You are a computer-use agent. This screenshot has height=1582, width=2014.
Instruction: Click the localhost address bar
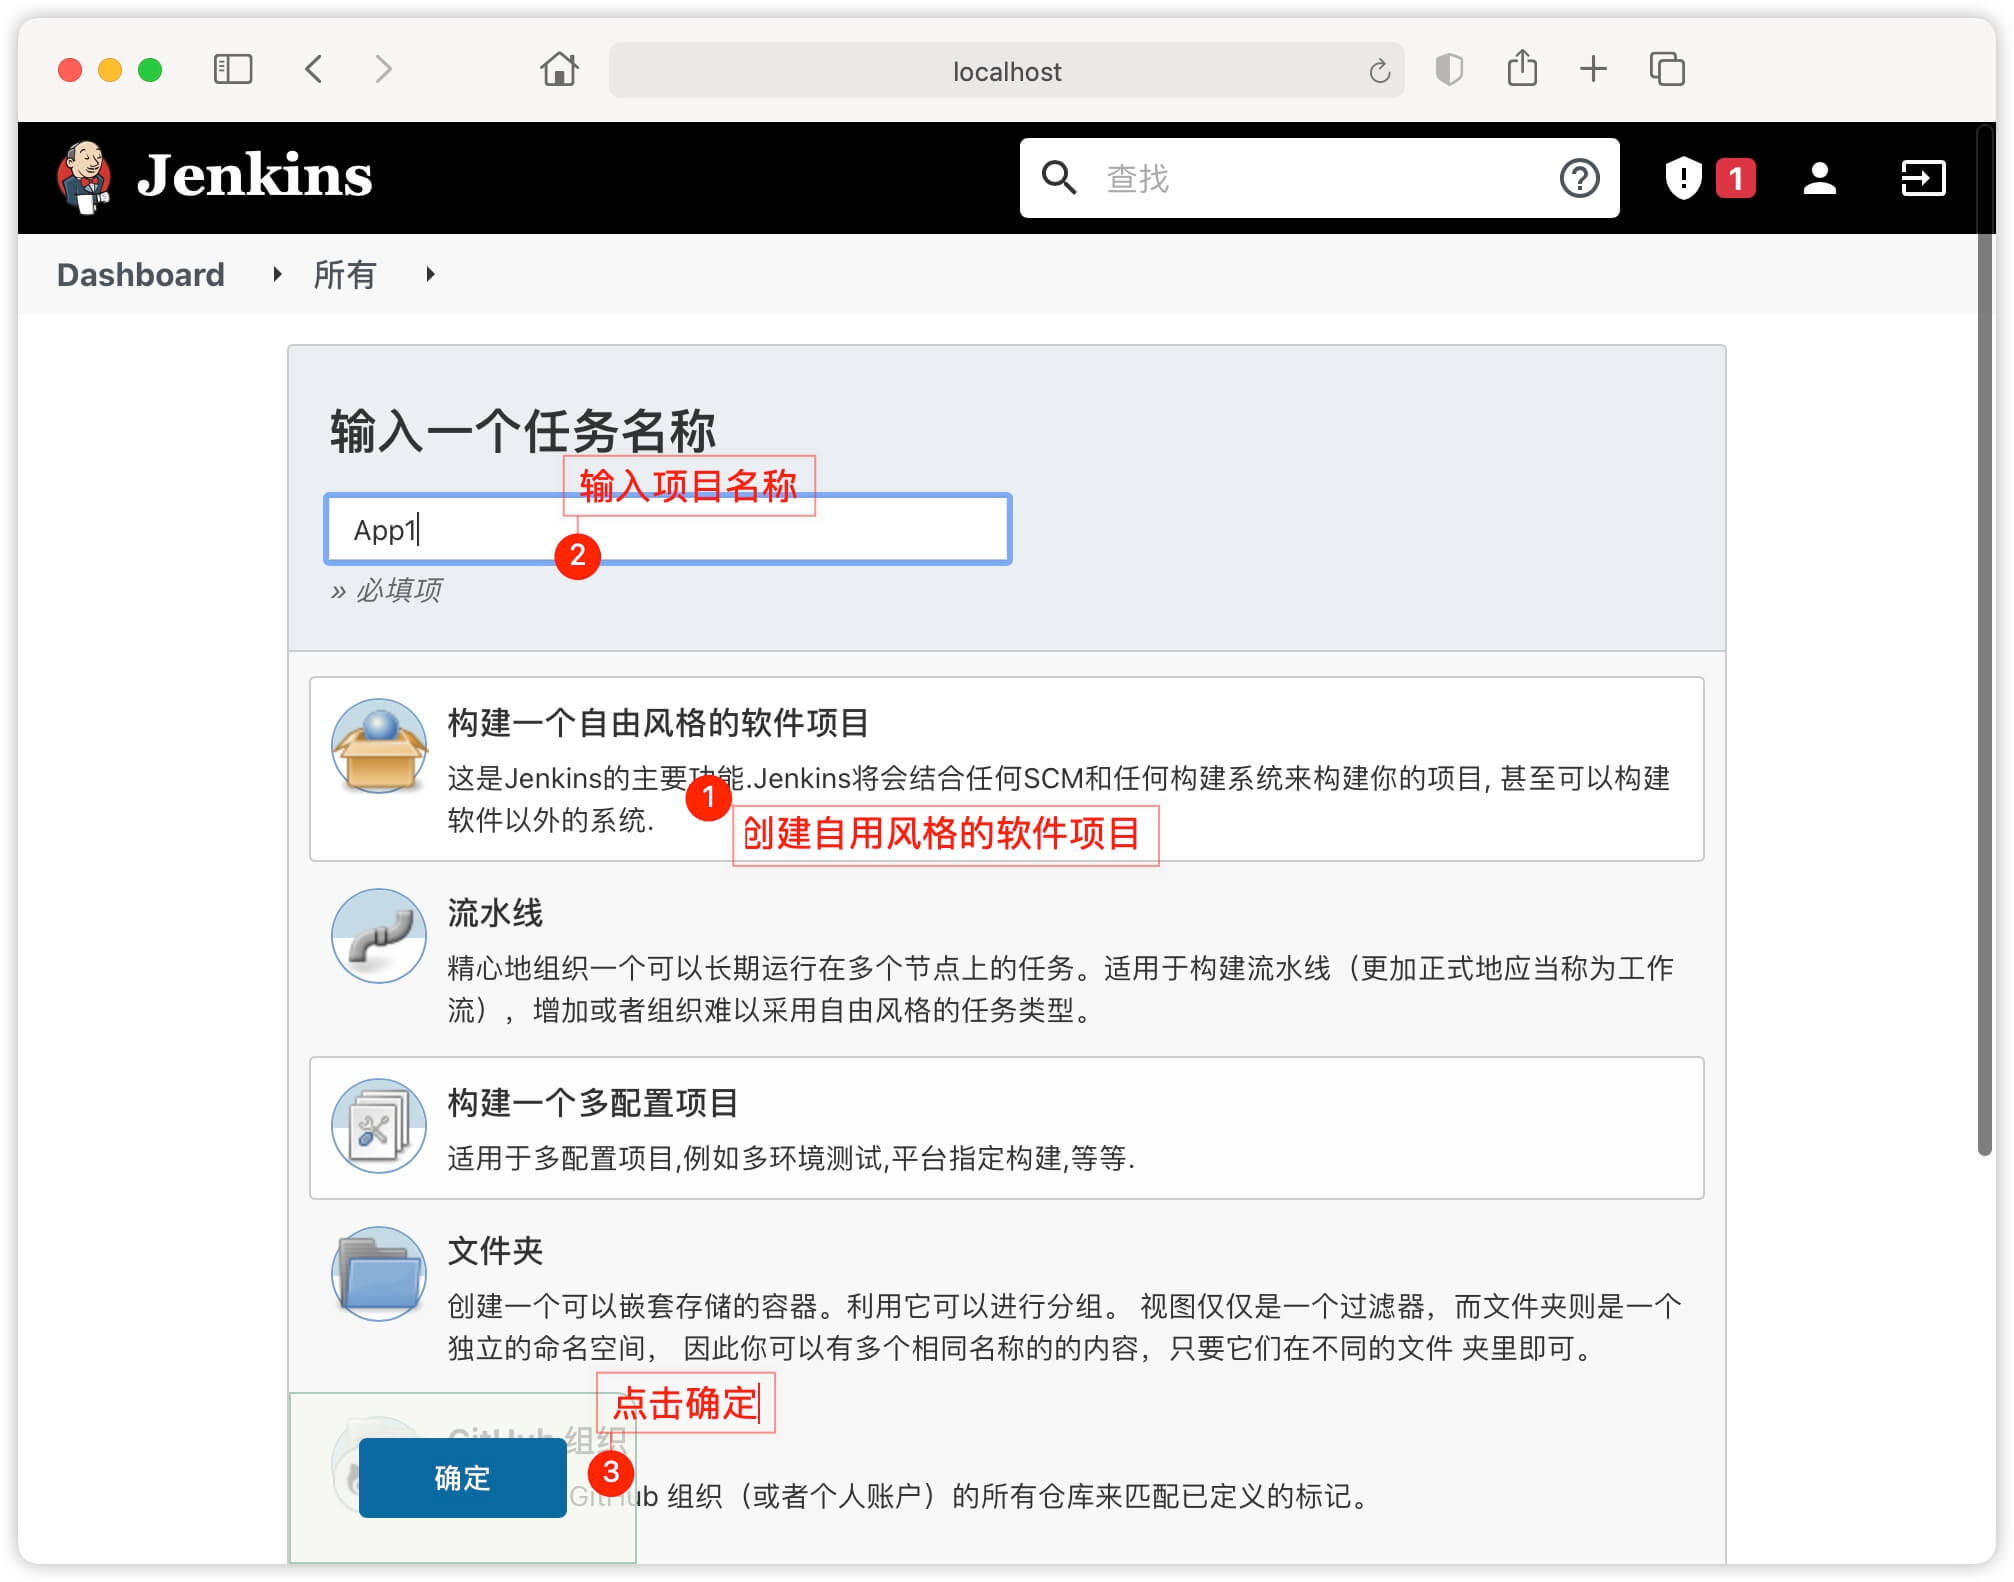pos(1006,70)
